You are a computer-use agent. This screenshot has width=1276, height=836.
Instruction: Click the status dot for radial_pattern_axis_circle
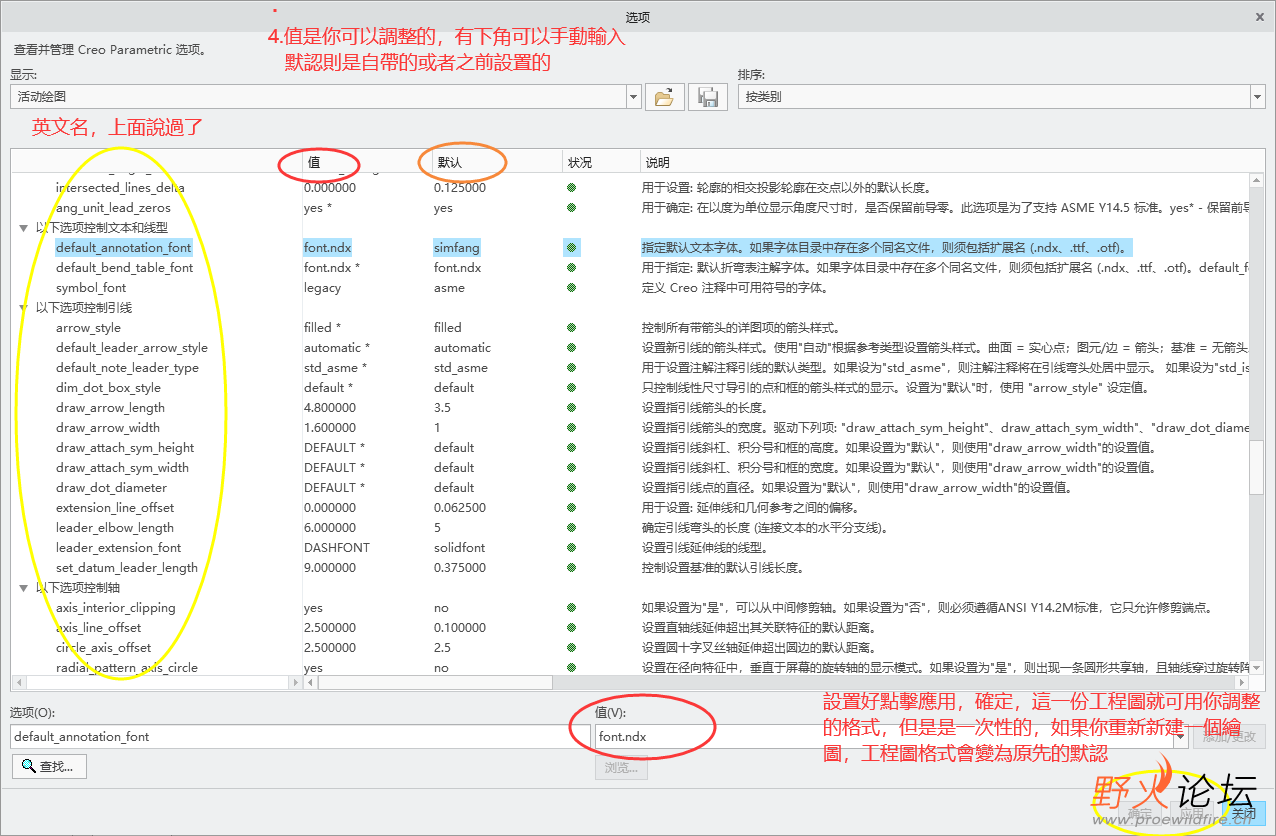(571, 668)
